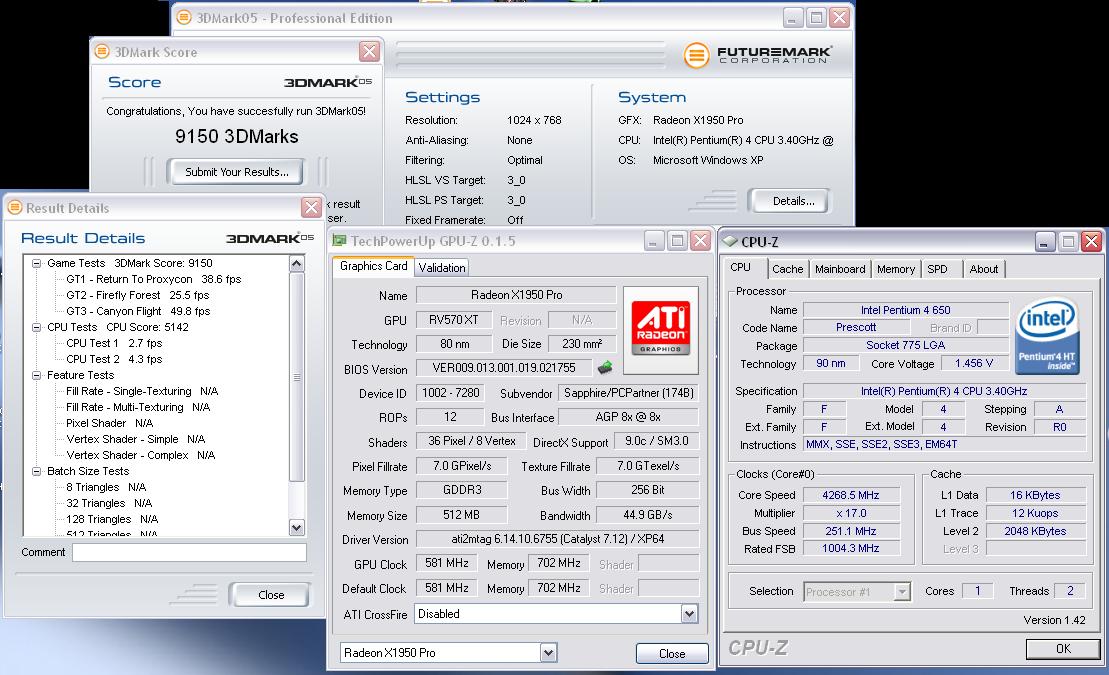
Task: Open the Cache tab in CPU-Z
Action: coord(787,269)
